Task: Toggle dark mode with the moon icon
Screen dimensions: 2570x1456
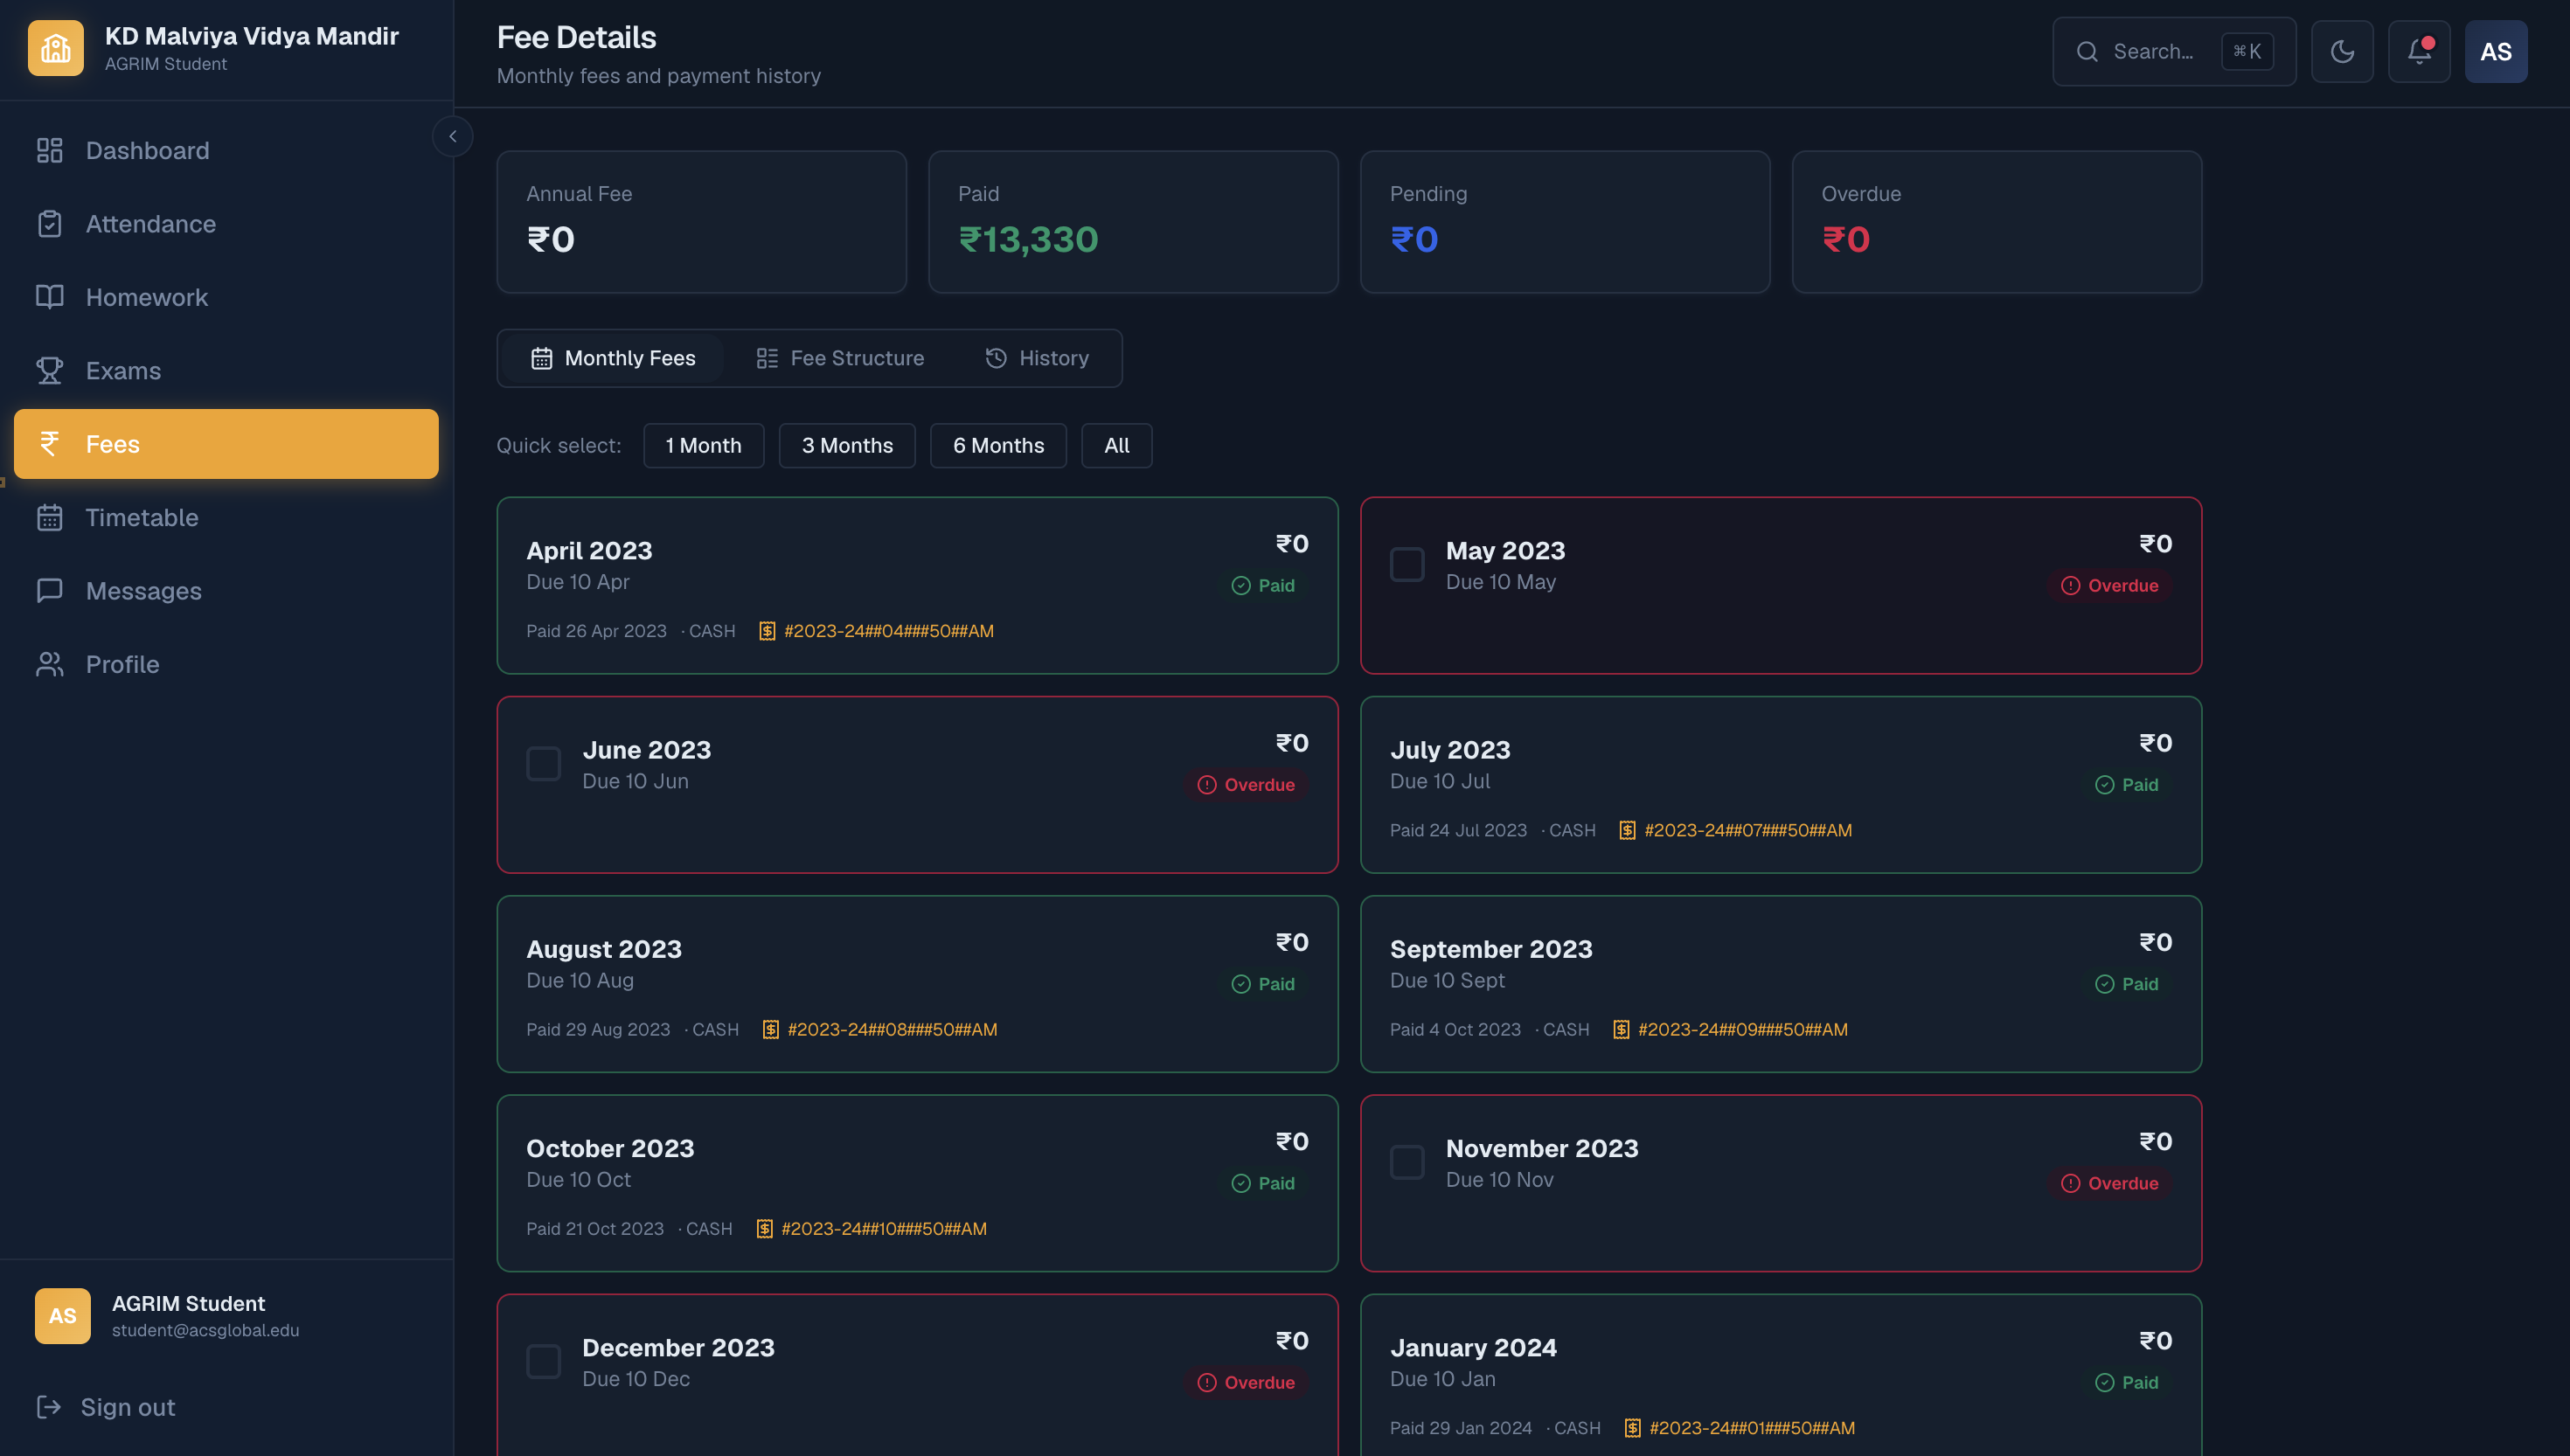Action: coord(2342,51)
